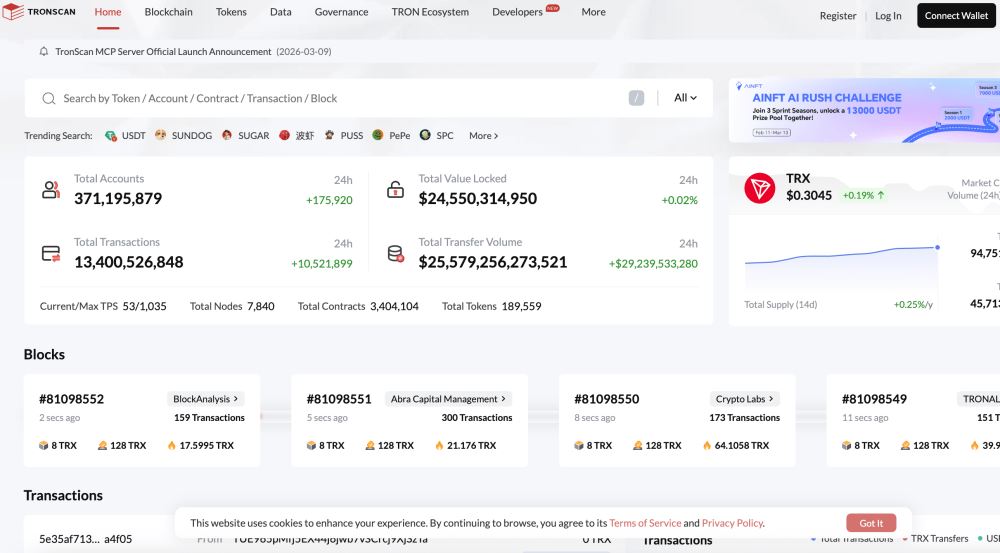Click the USDT trending token icon
The image size is (1000, 553).
[x=110, y=135]
